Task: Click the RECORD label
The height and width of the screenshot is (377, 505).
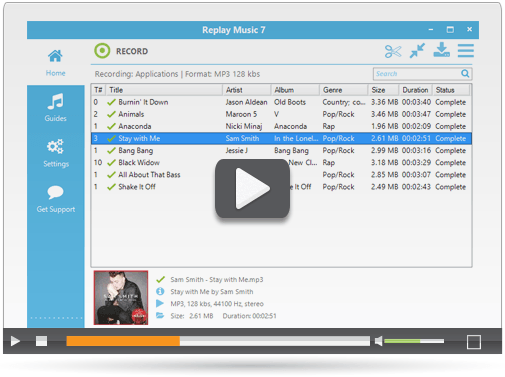Action: (x=132, y=51)
